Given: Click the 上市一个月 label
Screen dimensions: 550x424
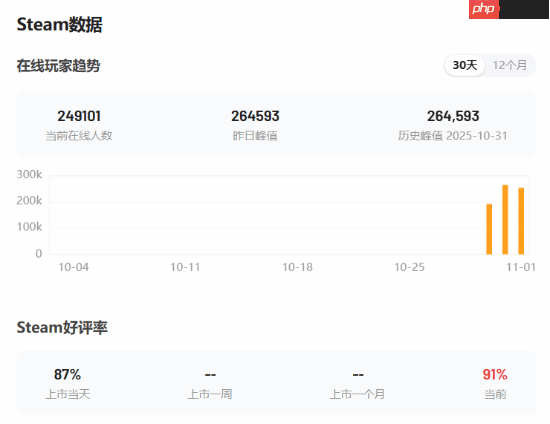Looking at the screenshot, I should click(357, 394).
